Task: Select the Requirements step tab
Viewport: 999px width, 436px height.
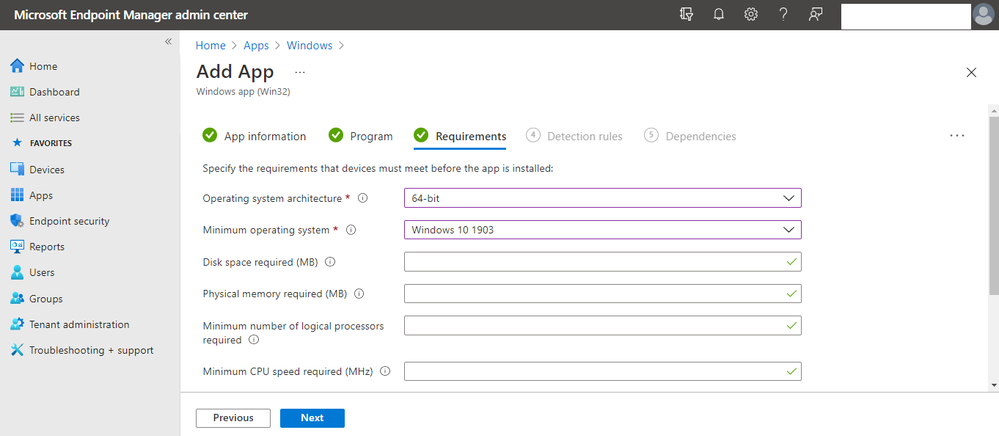Action: pyautogui.click(x=460, y=136)
